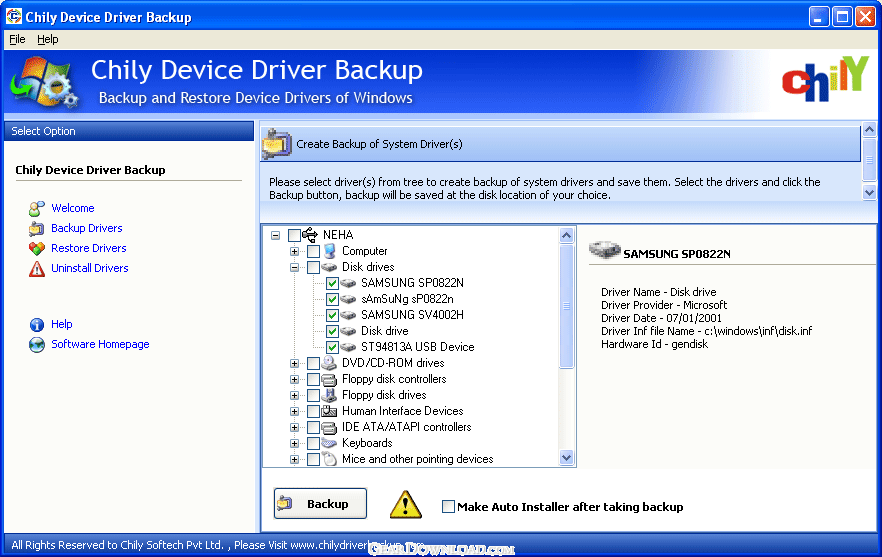Uncheck the SAMSUNG SV4002H checkbox
This screenshot has height=557, width=882.
pos(332,315)
